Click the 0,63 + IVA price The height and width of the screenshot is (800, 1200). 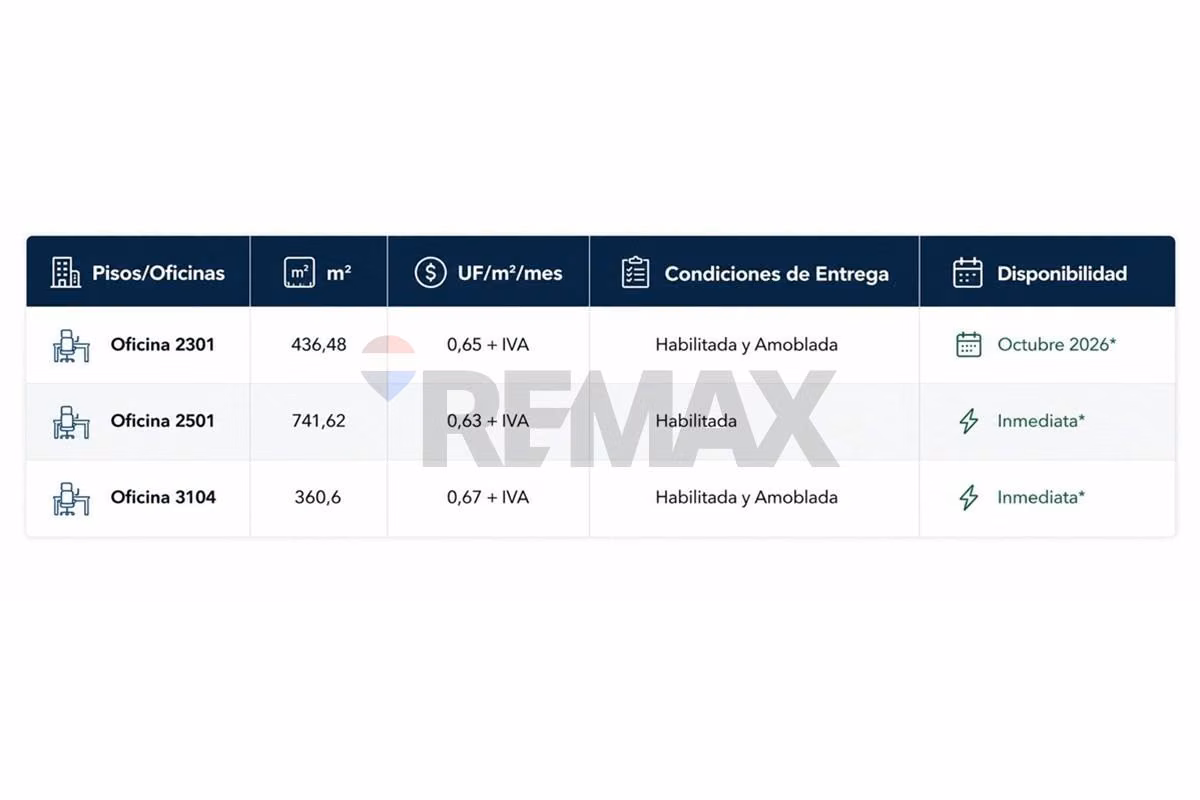(x=488, y=421)
